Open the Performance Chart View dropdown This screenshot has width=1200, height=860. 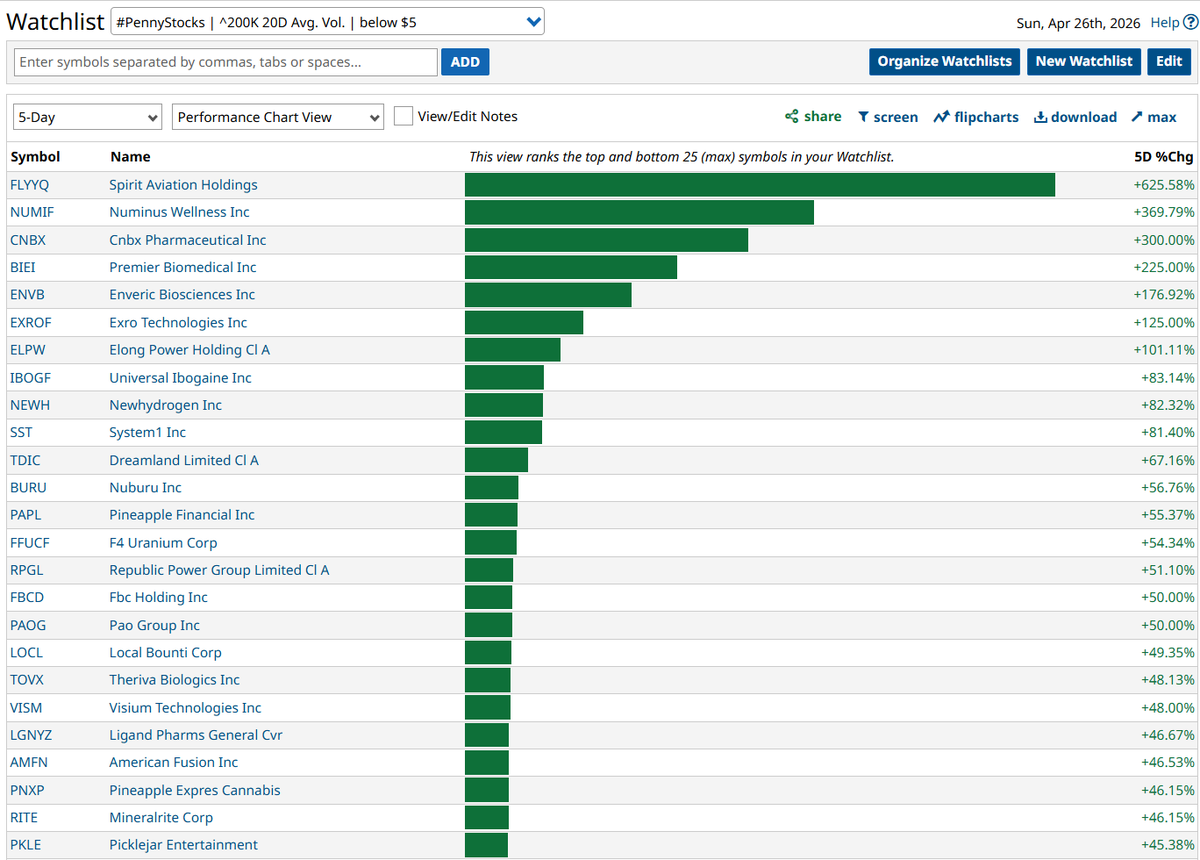coord(278,117)
